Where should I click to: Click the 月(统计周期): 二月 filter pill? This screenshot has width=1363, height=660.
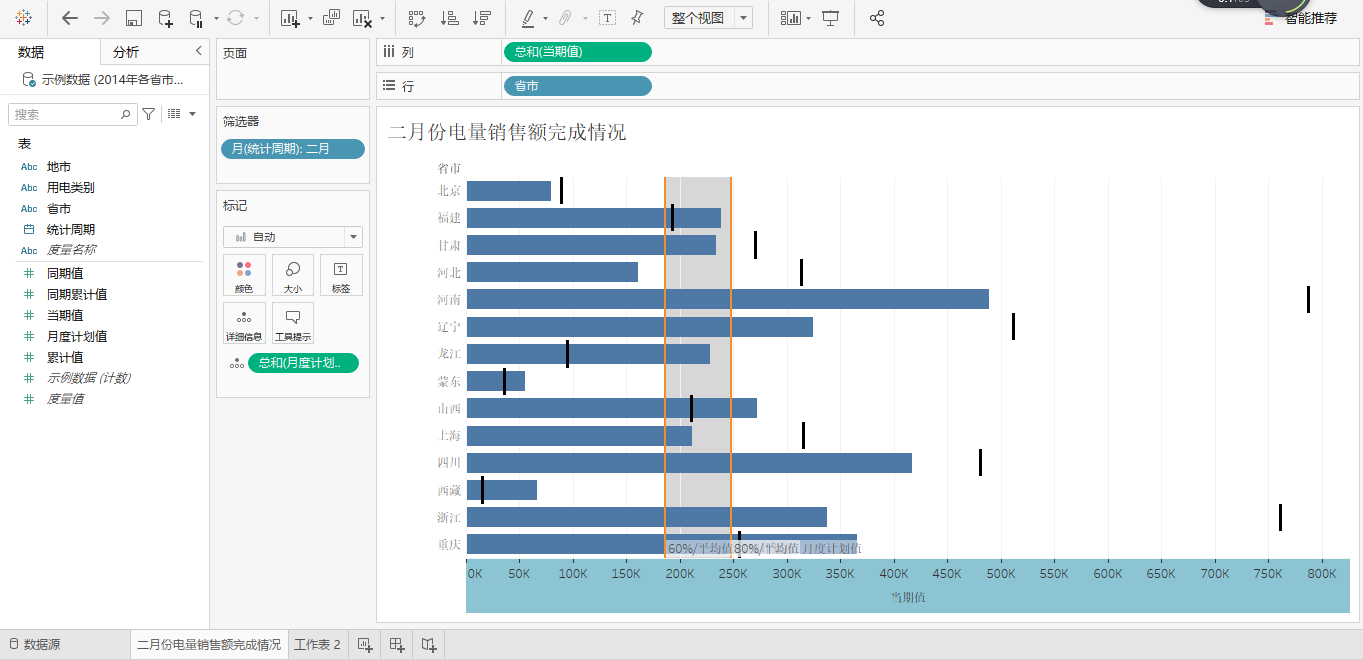pos(293,148)
